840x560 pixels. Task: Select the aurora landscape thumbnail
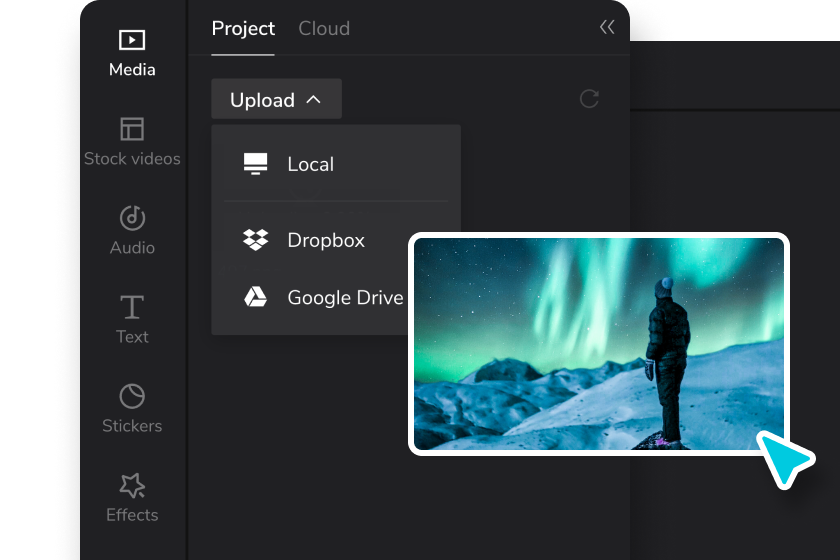599,344
